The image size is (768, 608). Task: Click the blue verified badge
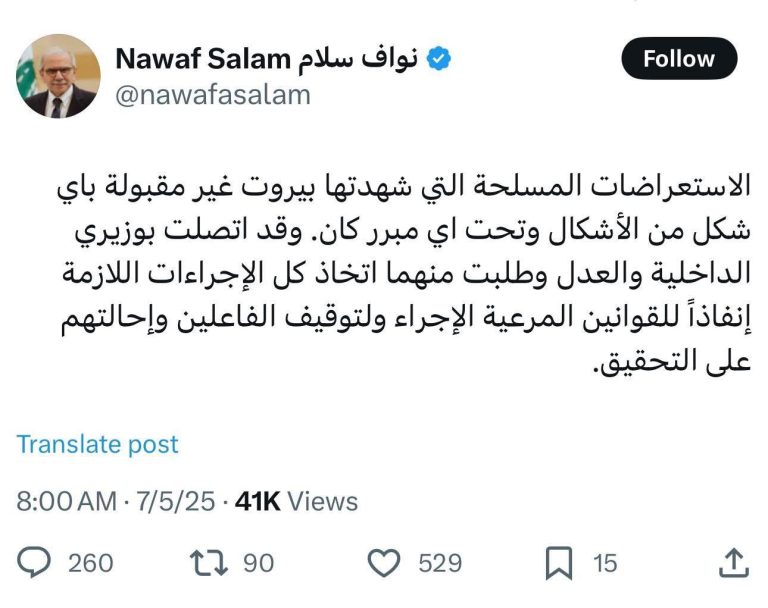(438, 59)
